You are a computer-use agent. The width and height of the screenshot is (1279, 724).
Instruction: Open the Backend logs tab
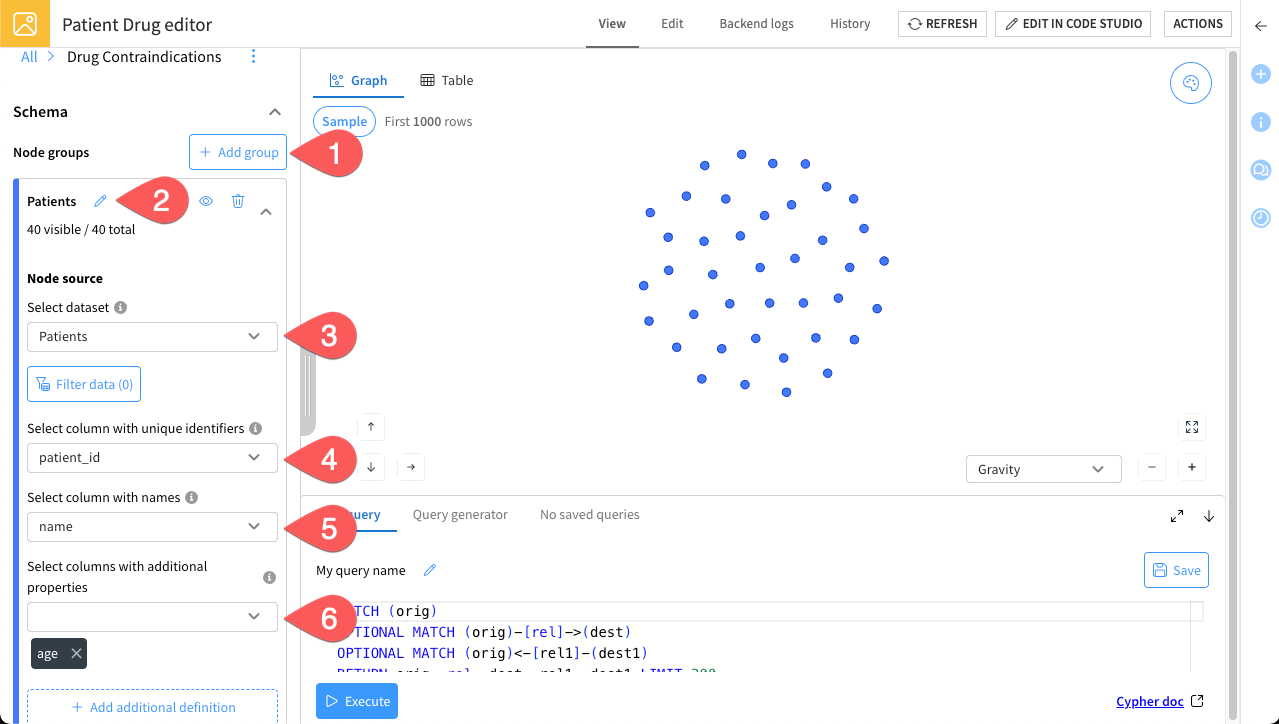click(755, 23)
